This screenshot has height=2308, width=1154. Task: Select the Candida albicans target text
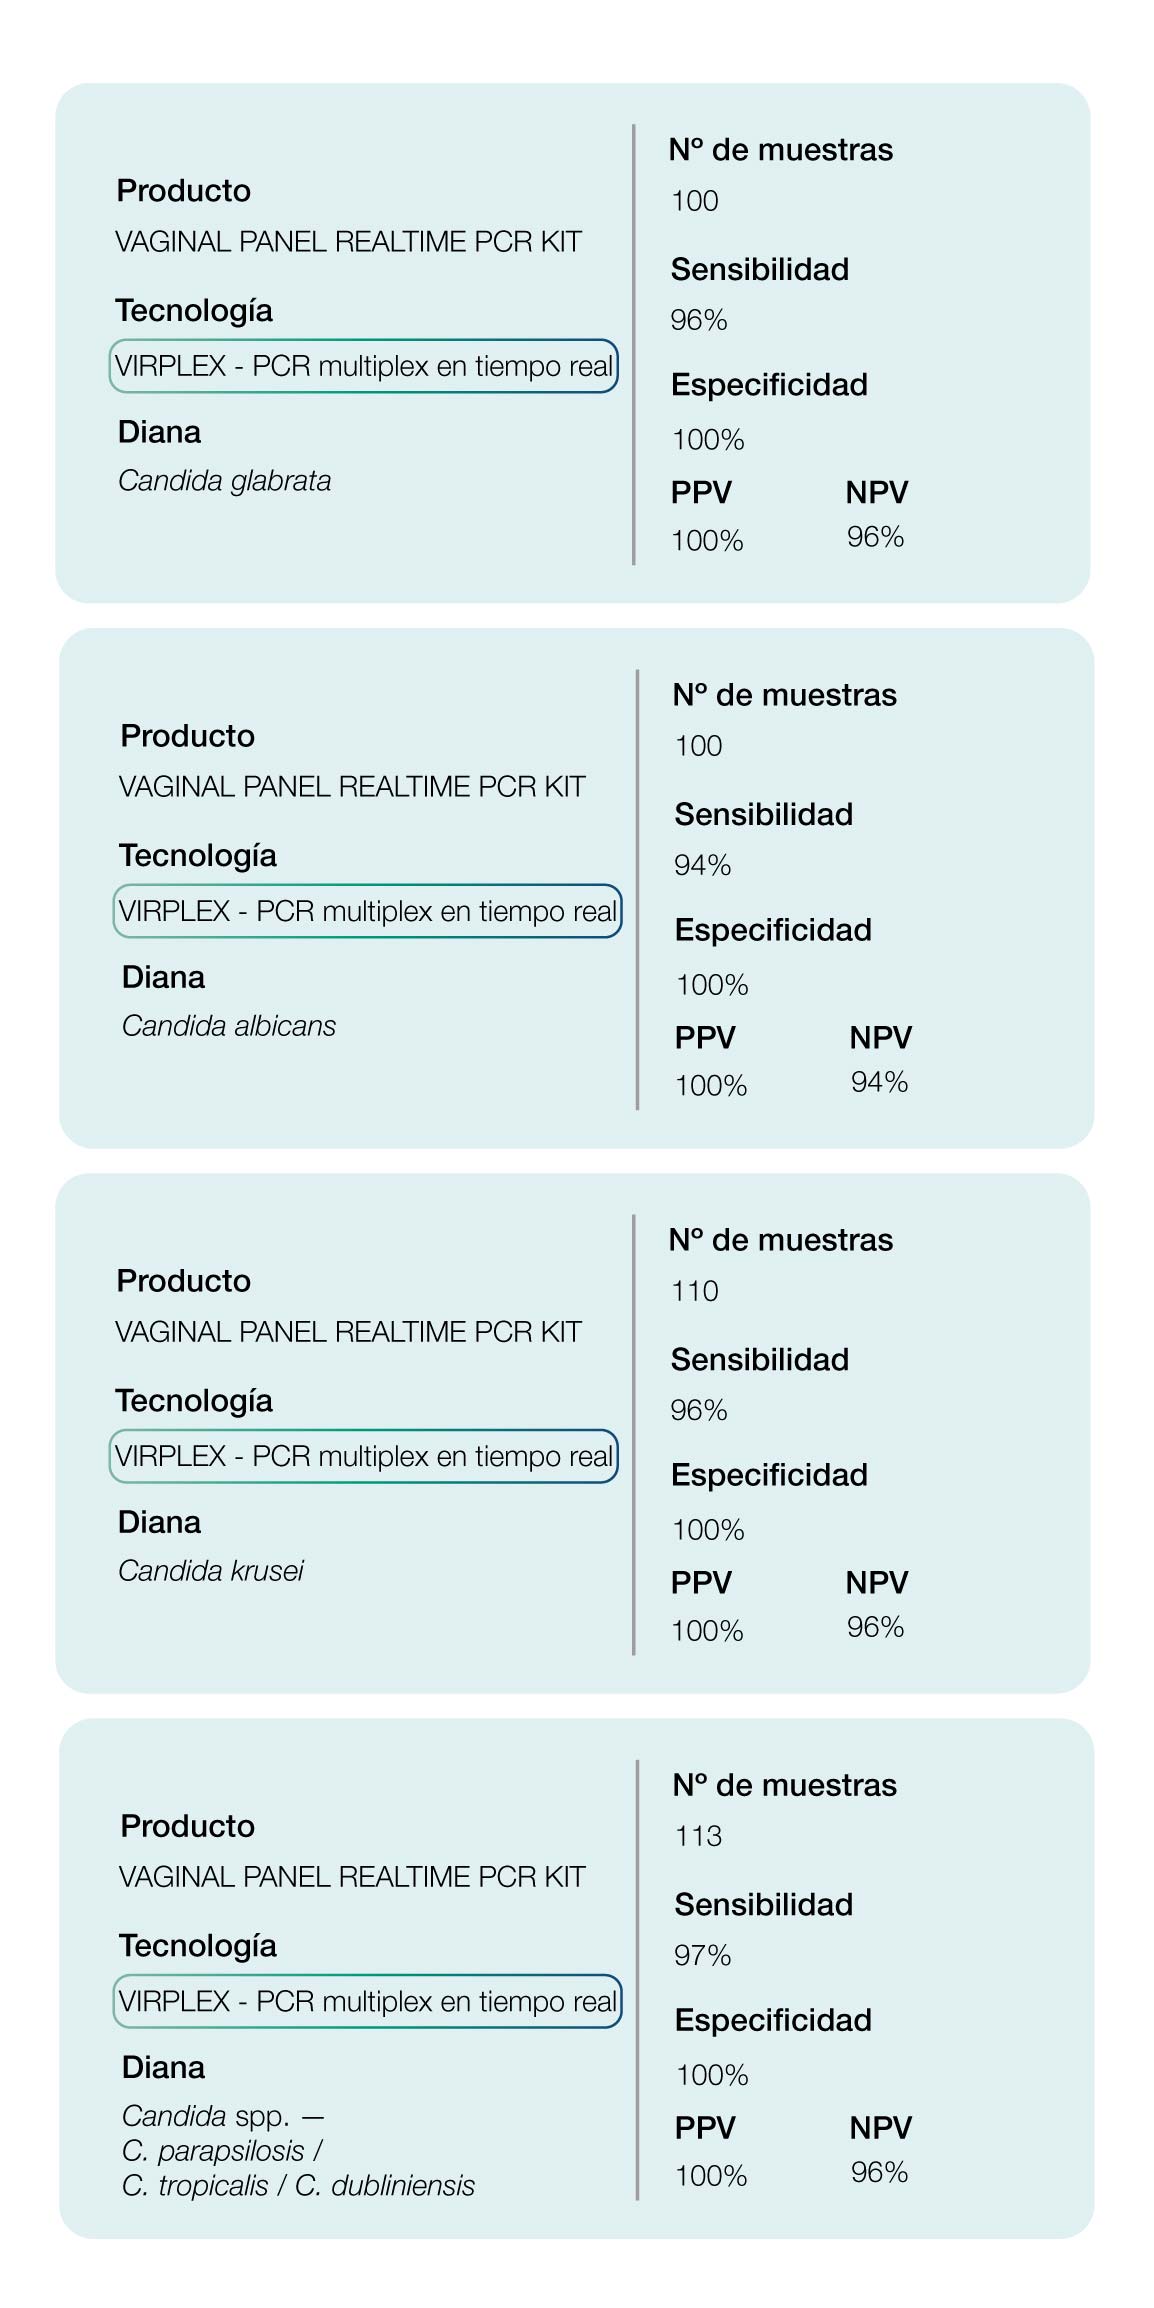pos(229,1026)
